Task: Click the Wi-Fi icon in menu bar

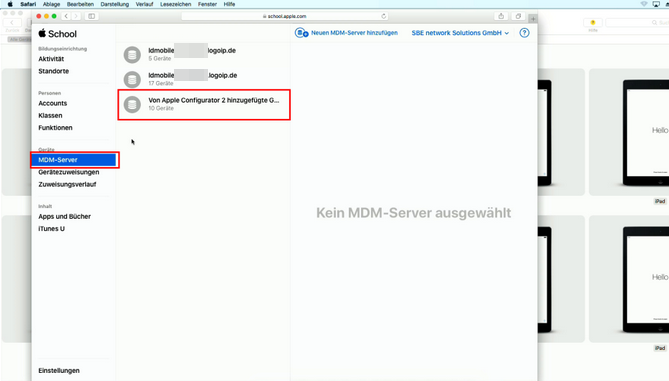Action: point(644,4)
